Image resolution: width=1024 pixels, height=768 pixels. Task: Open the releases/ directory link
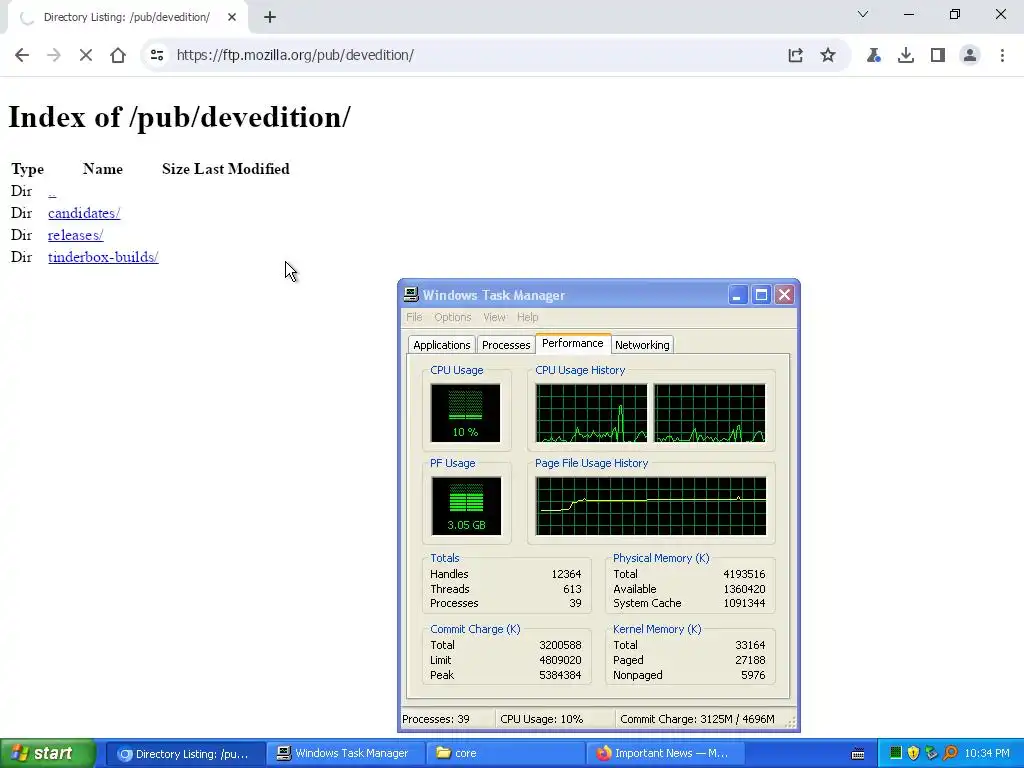click(x=76, y=235)
